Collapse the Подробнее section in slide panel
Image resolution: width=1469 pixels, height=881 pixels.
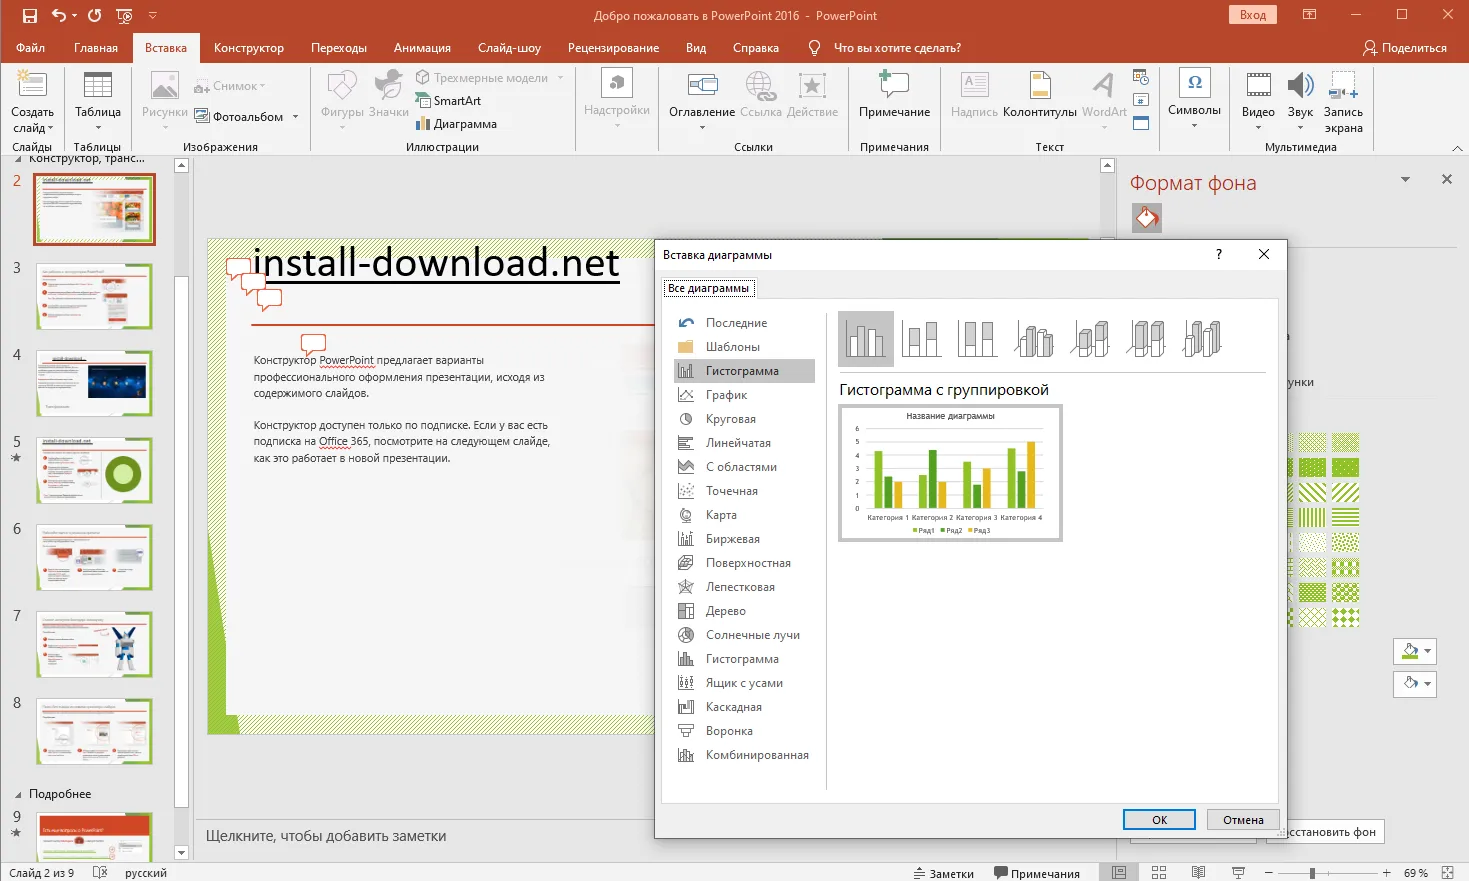[17, 794]
